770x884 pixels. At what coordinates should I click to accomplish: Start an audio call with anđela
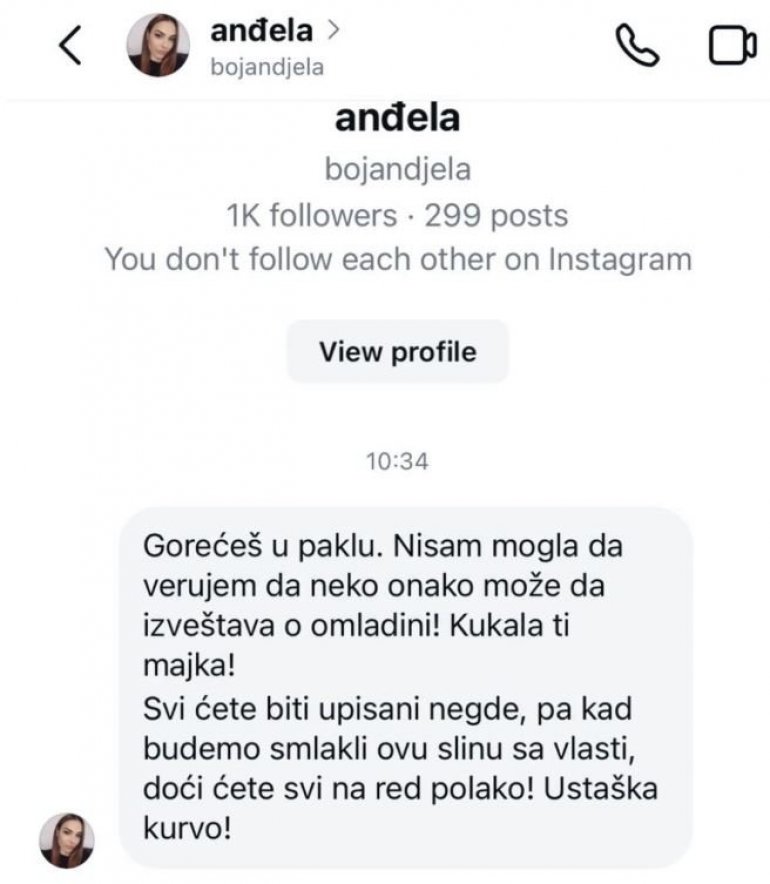click(636, 46)
